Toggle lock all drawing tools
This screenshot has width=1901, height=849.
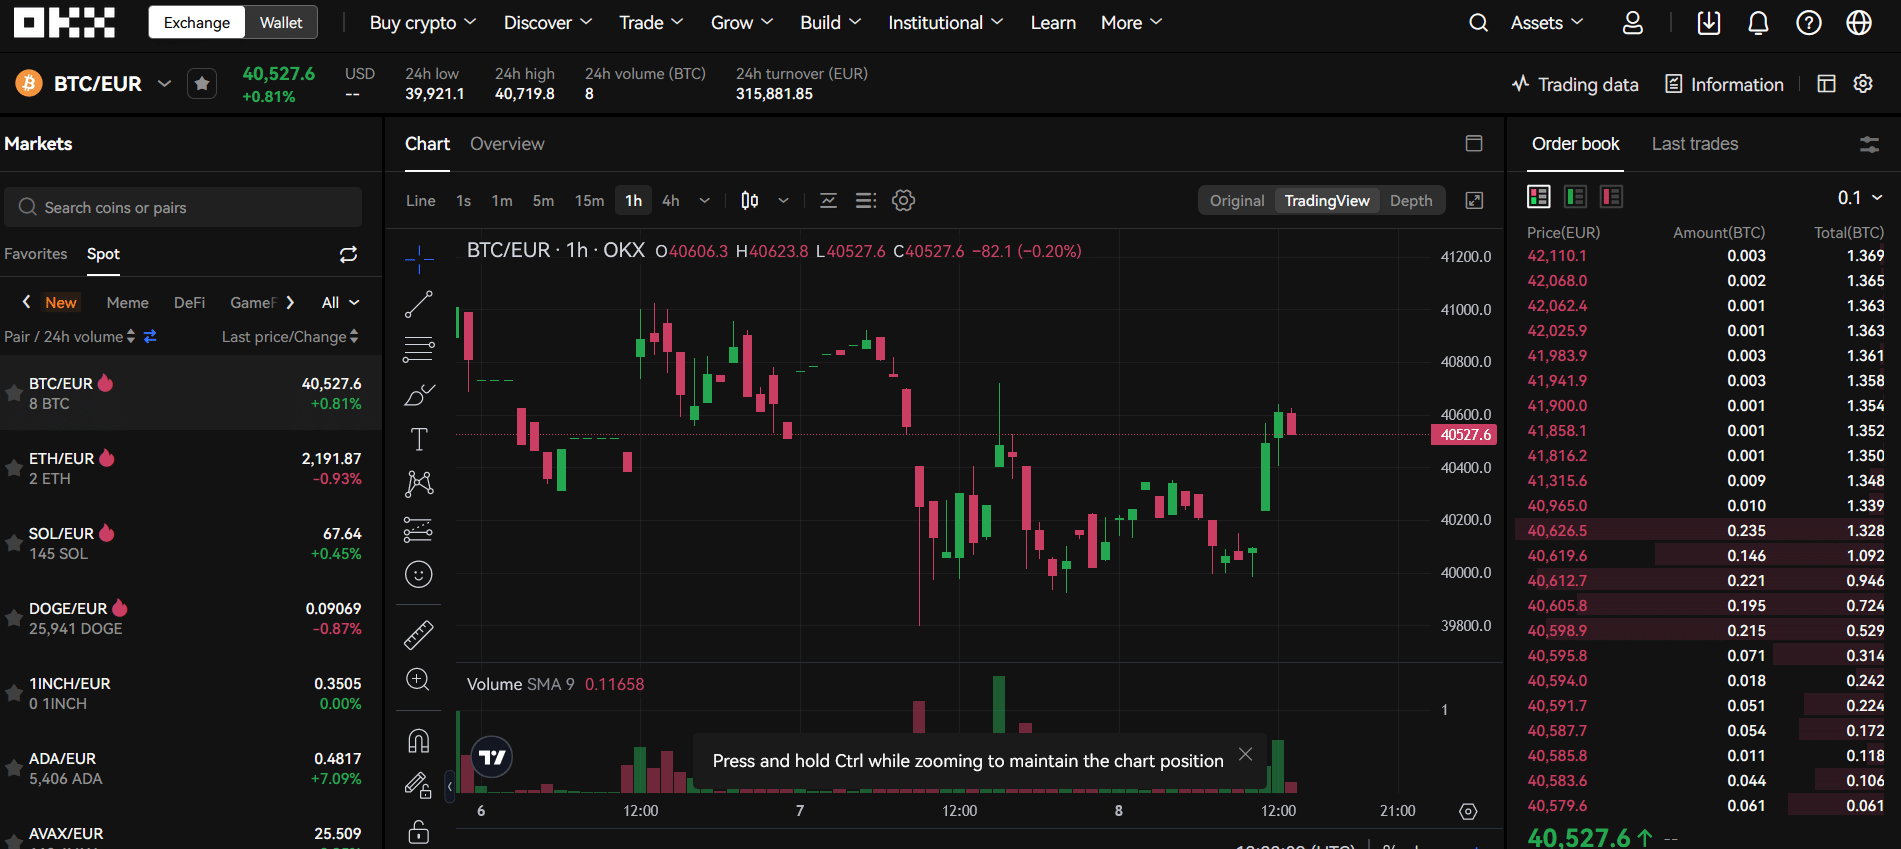click(419, 831)
